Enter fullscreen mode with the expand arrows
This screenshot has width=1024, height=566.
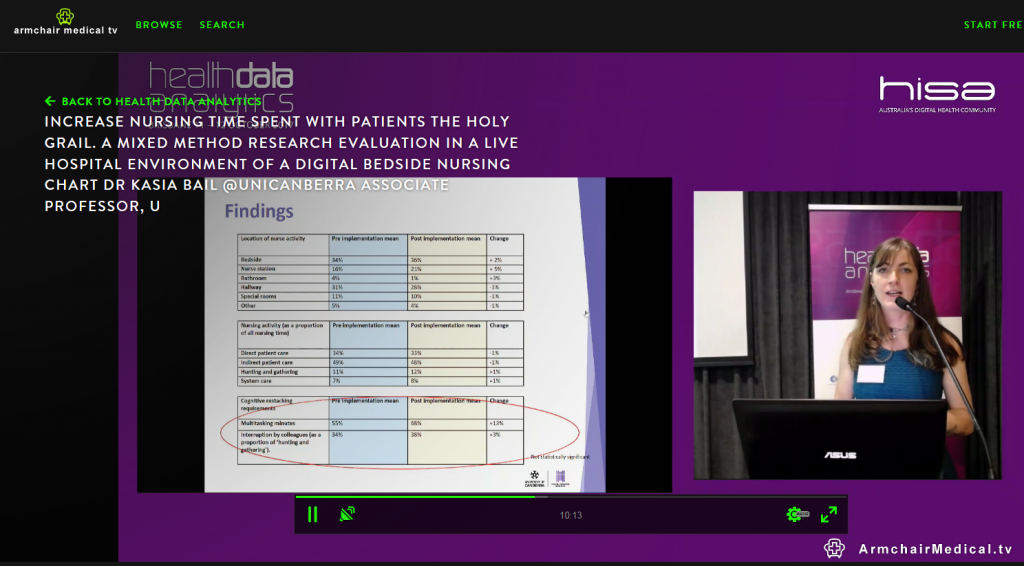829,514
